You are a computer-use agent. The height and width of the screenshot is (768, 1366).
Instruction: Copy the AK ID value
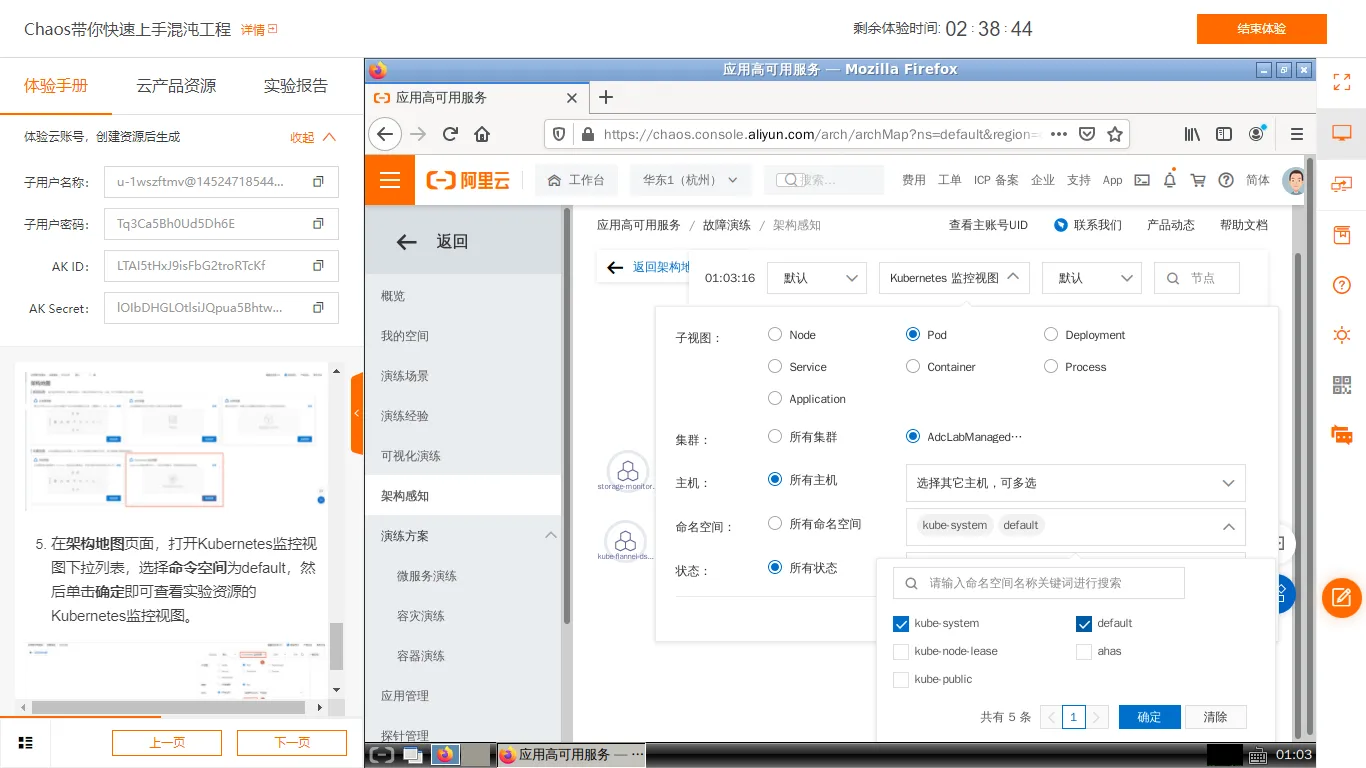(318, 266)
